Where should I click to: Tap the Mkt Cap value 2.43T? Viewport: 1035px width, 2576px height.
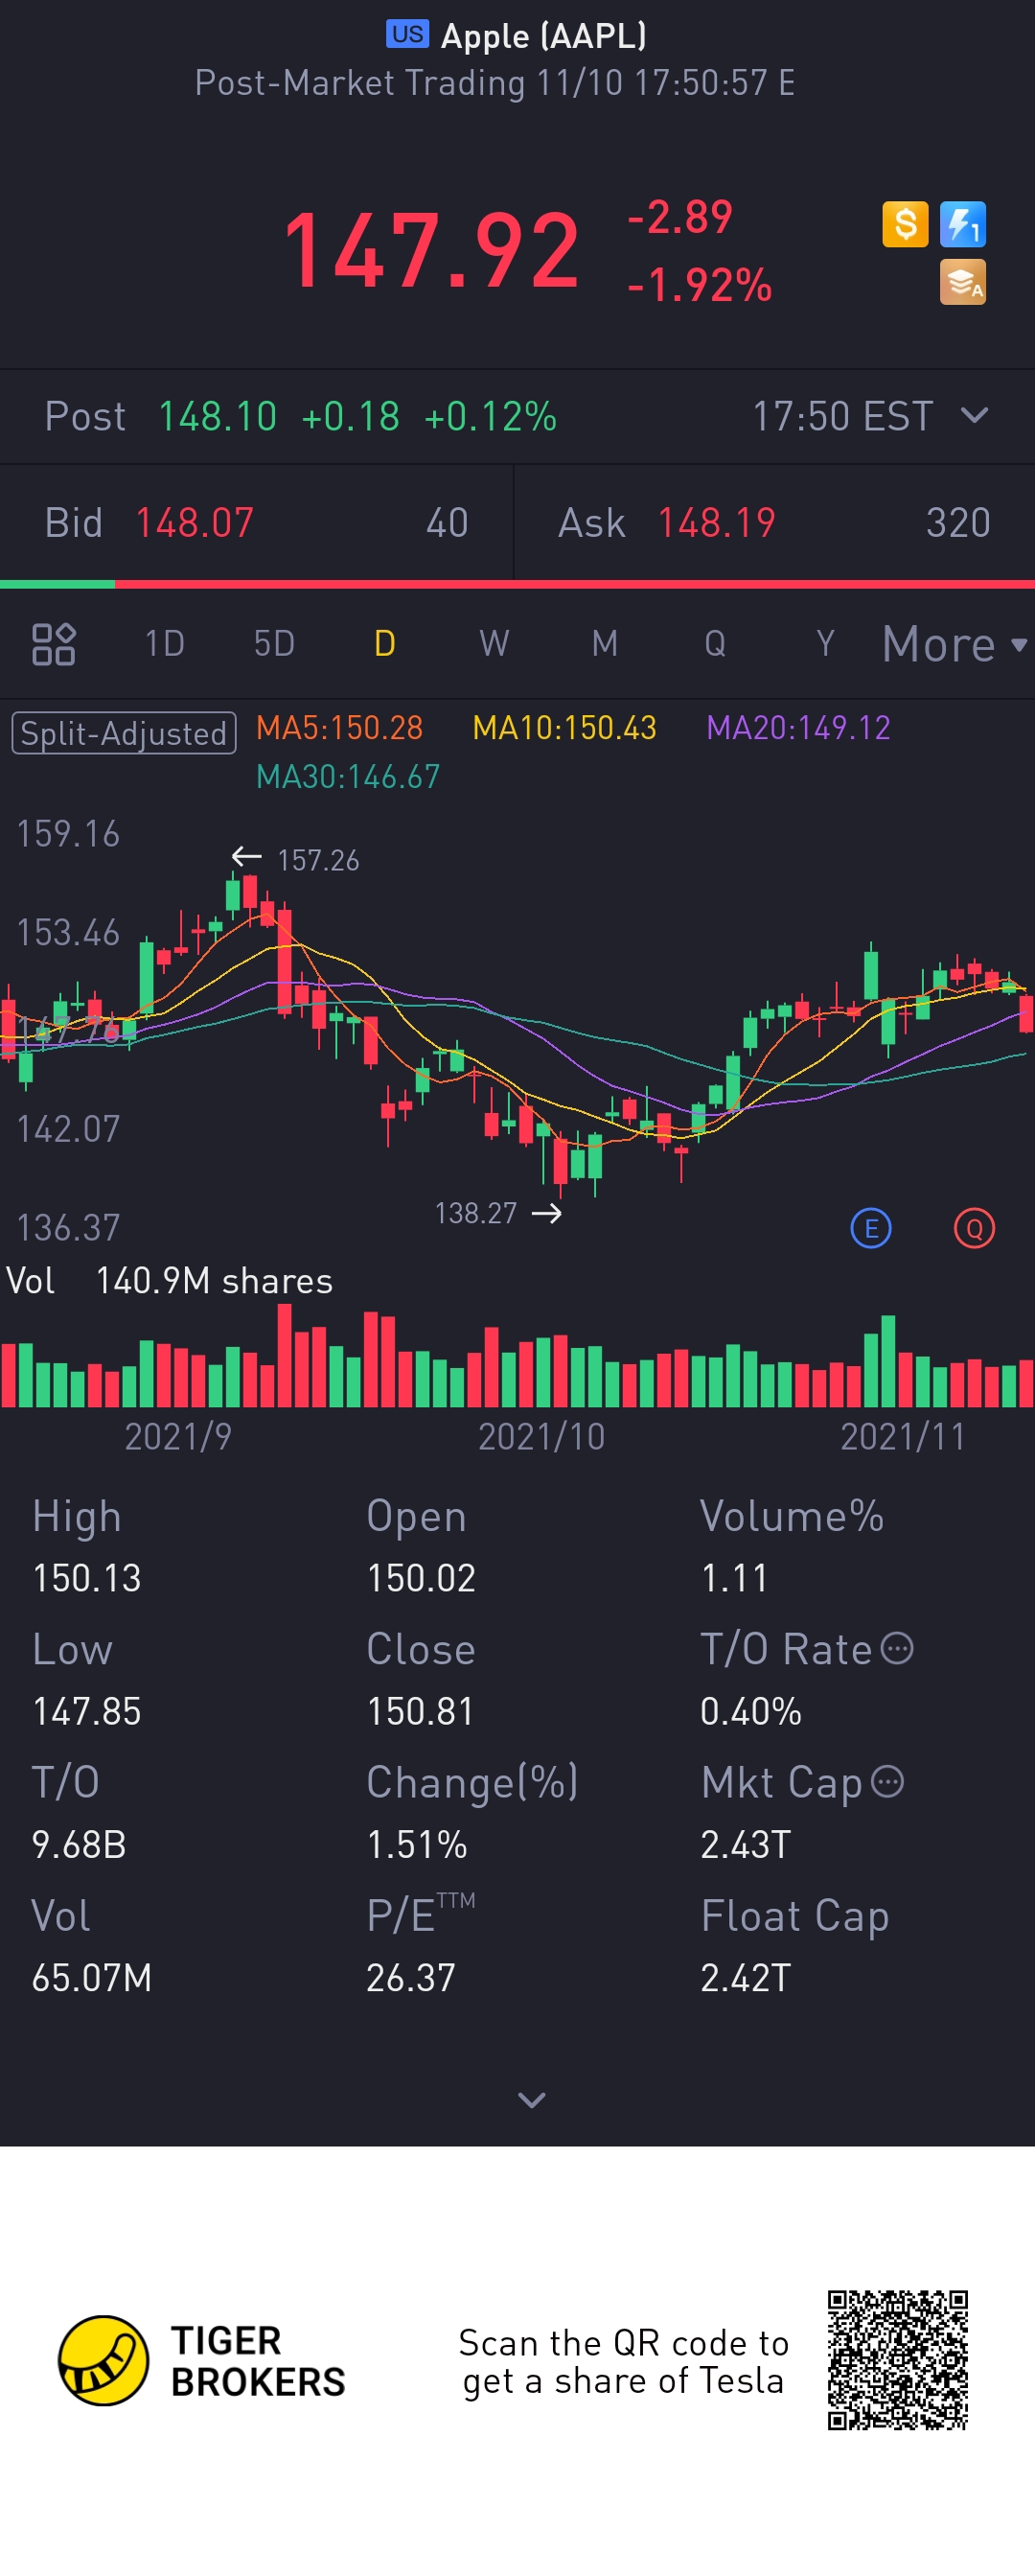746,1844
